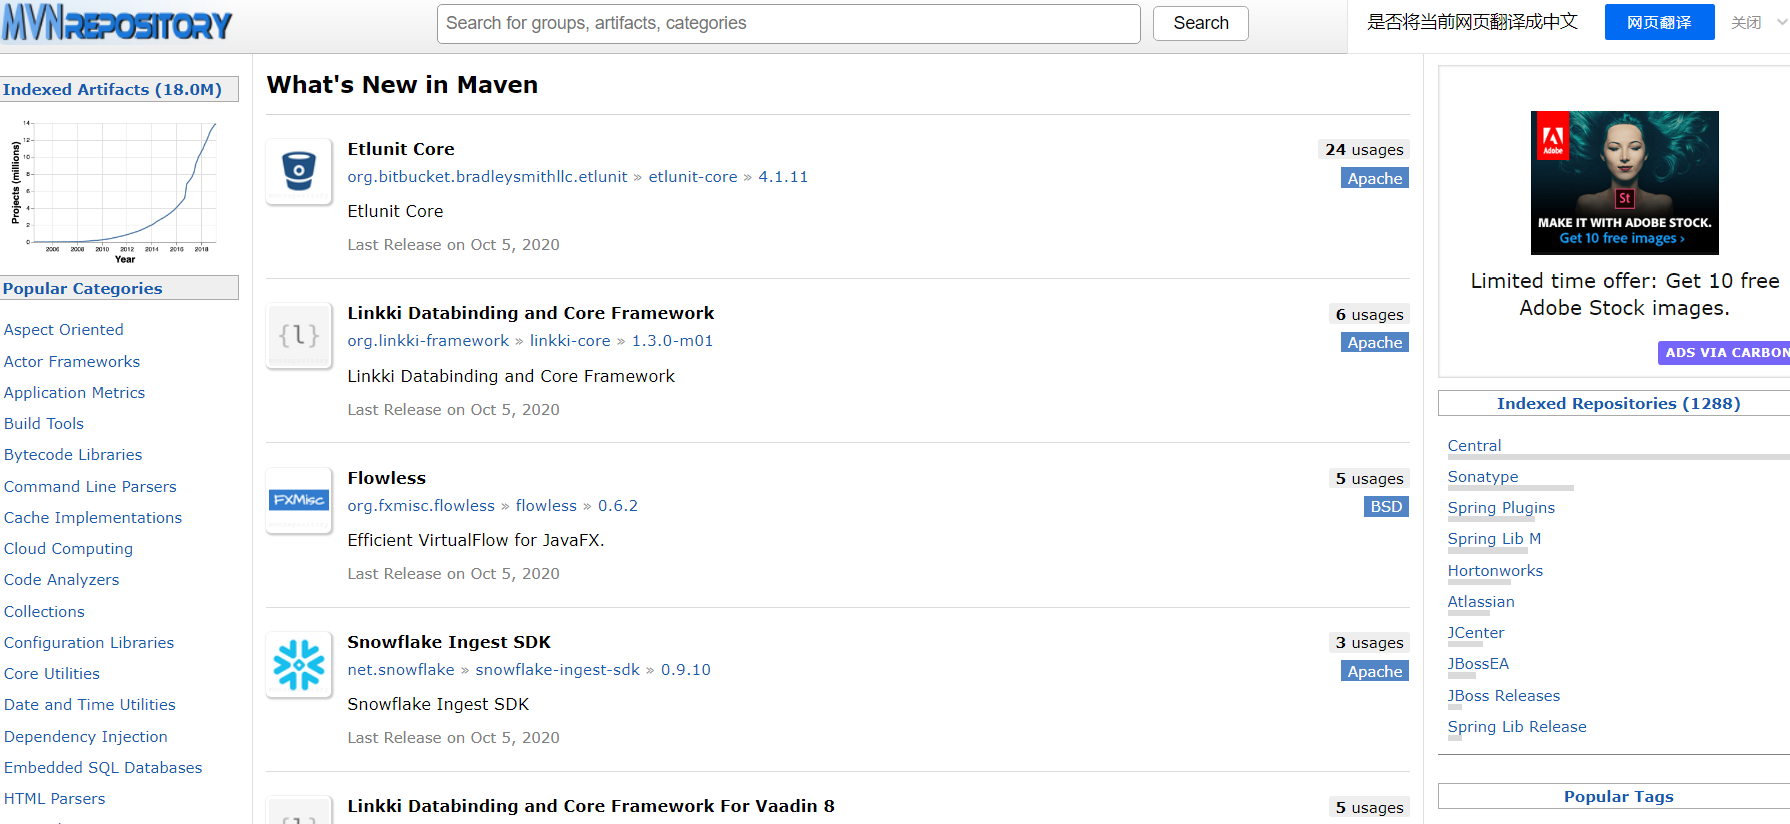Click the MVNRepository logo

click(117, 24)
